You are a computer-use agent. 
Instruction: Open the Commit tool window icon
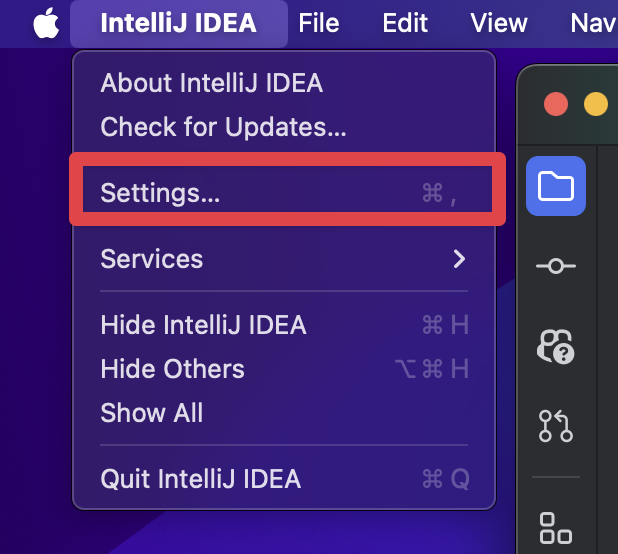pos(555,266)
